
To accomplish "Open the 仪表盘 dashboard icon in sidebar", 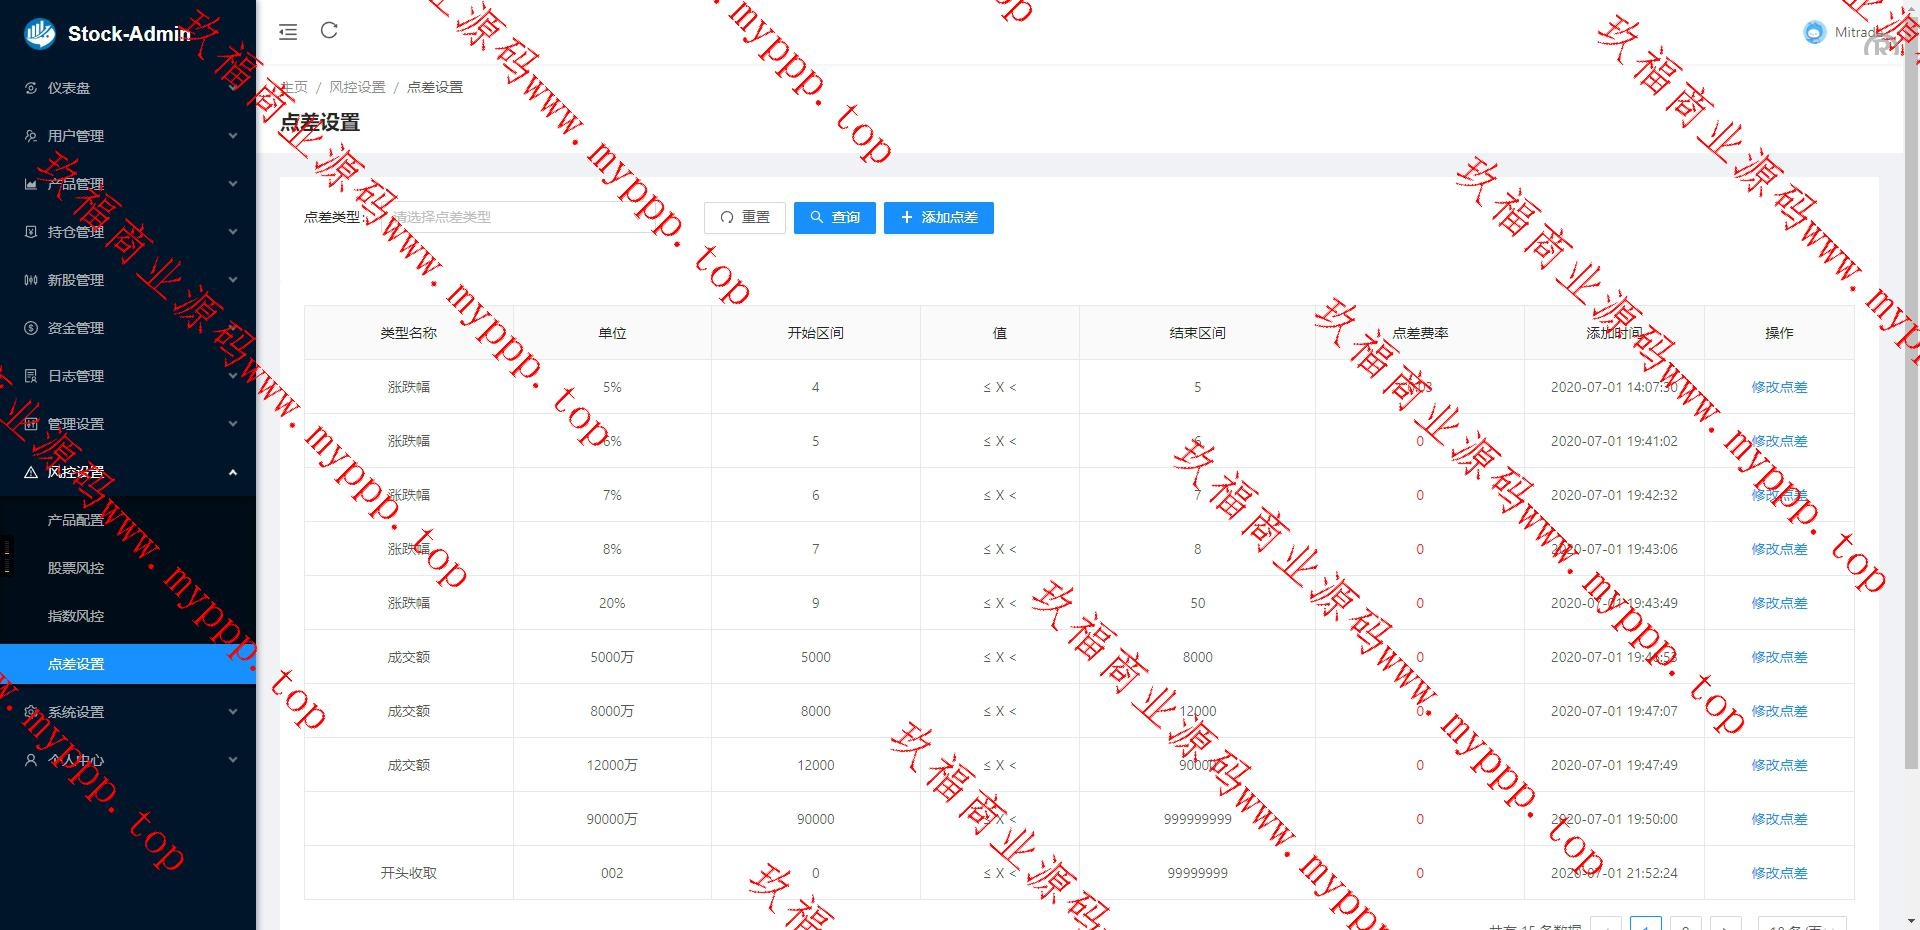I will click(x=31, y=88).
